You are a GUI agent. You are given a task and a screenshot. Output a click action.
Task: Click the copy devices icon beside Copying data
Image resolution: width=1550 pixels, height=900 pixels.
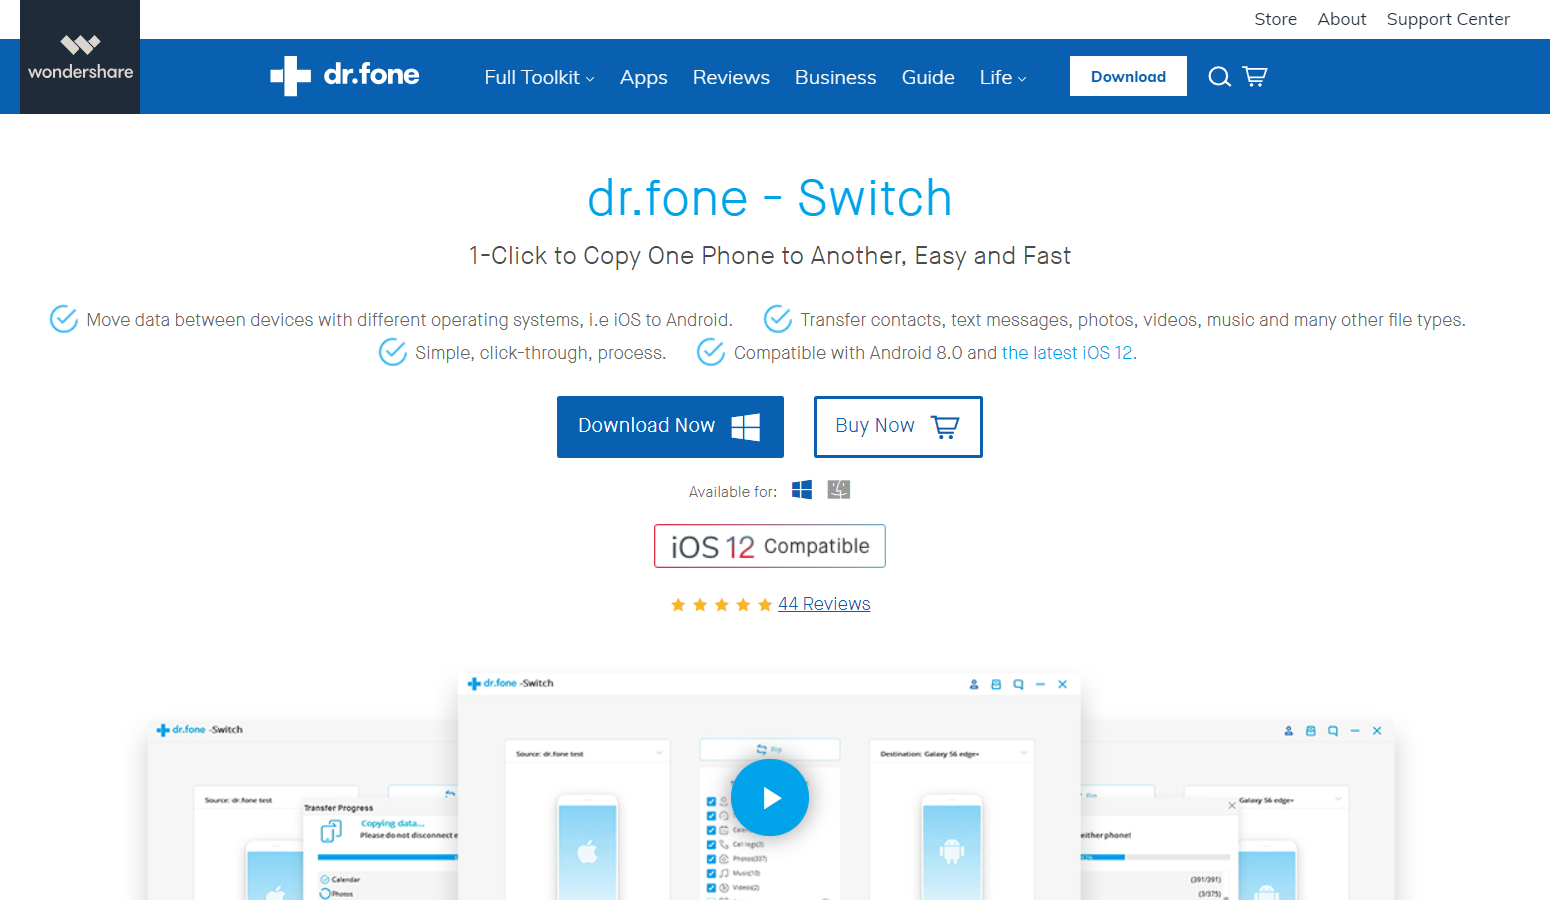[331, 830]
